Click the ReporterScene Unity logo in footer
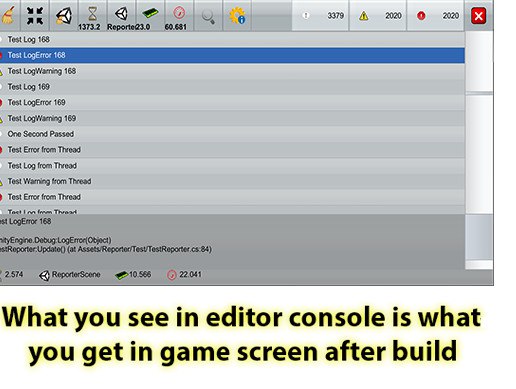 pyautogui.click(x=44, y=275)
